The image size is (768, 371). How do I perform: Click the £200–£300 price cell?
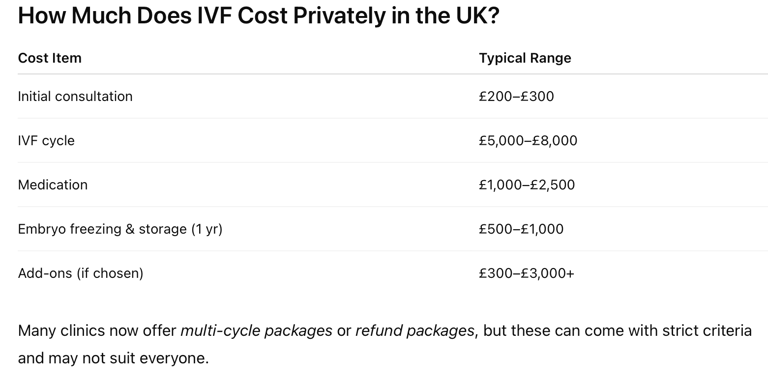tap(516, 96)
